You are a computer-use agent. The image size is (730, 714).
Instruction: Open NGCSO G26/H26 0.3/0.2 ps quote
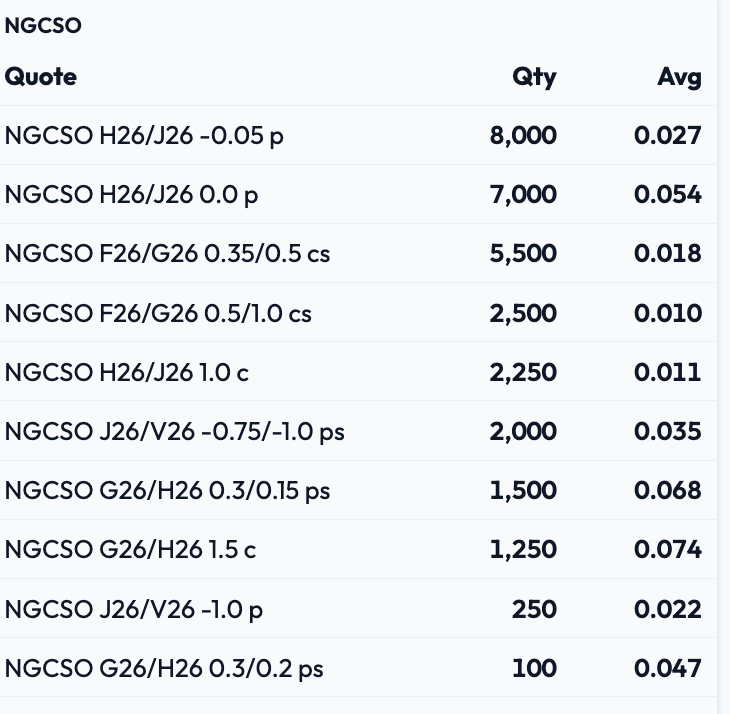tap(164, 668)
